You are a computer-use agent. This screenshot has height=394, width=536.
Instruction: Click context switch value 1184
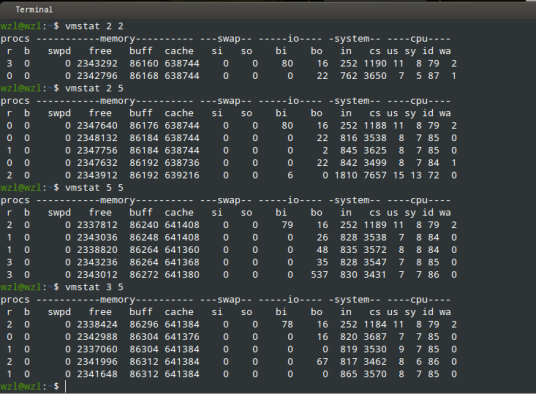375,325
